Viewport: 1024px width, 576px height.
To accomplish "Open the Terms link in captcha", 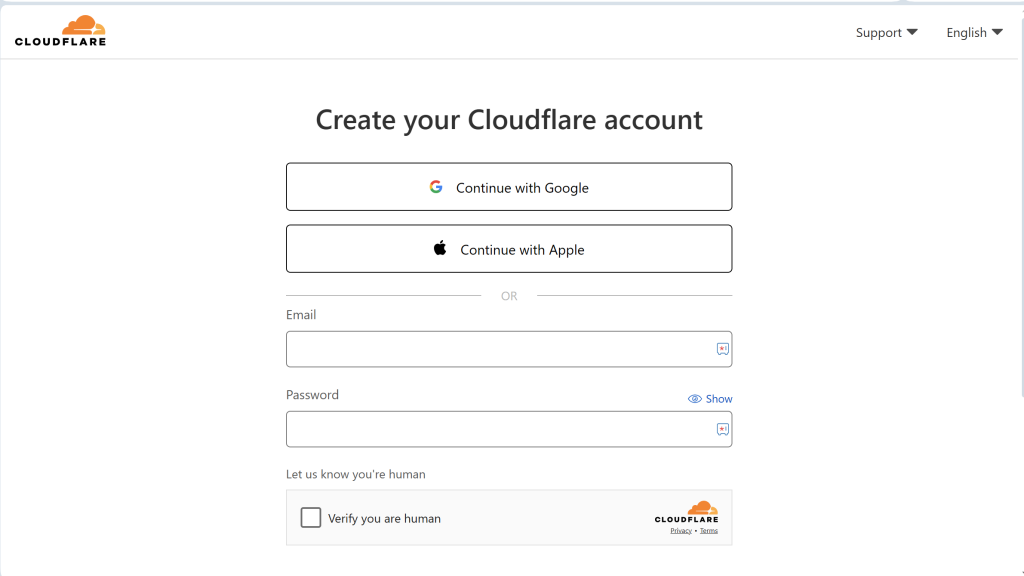I will [x=709, y=531].
